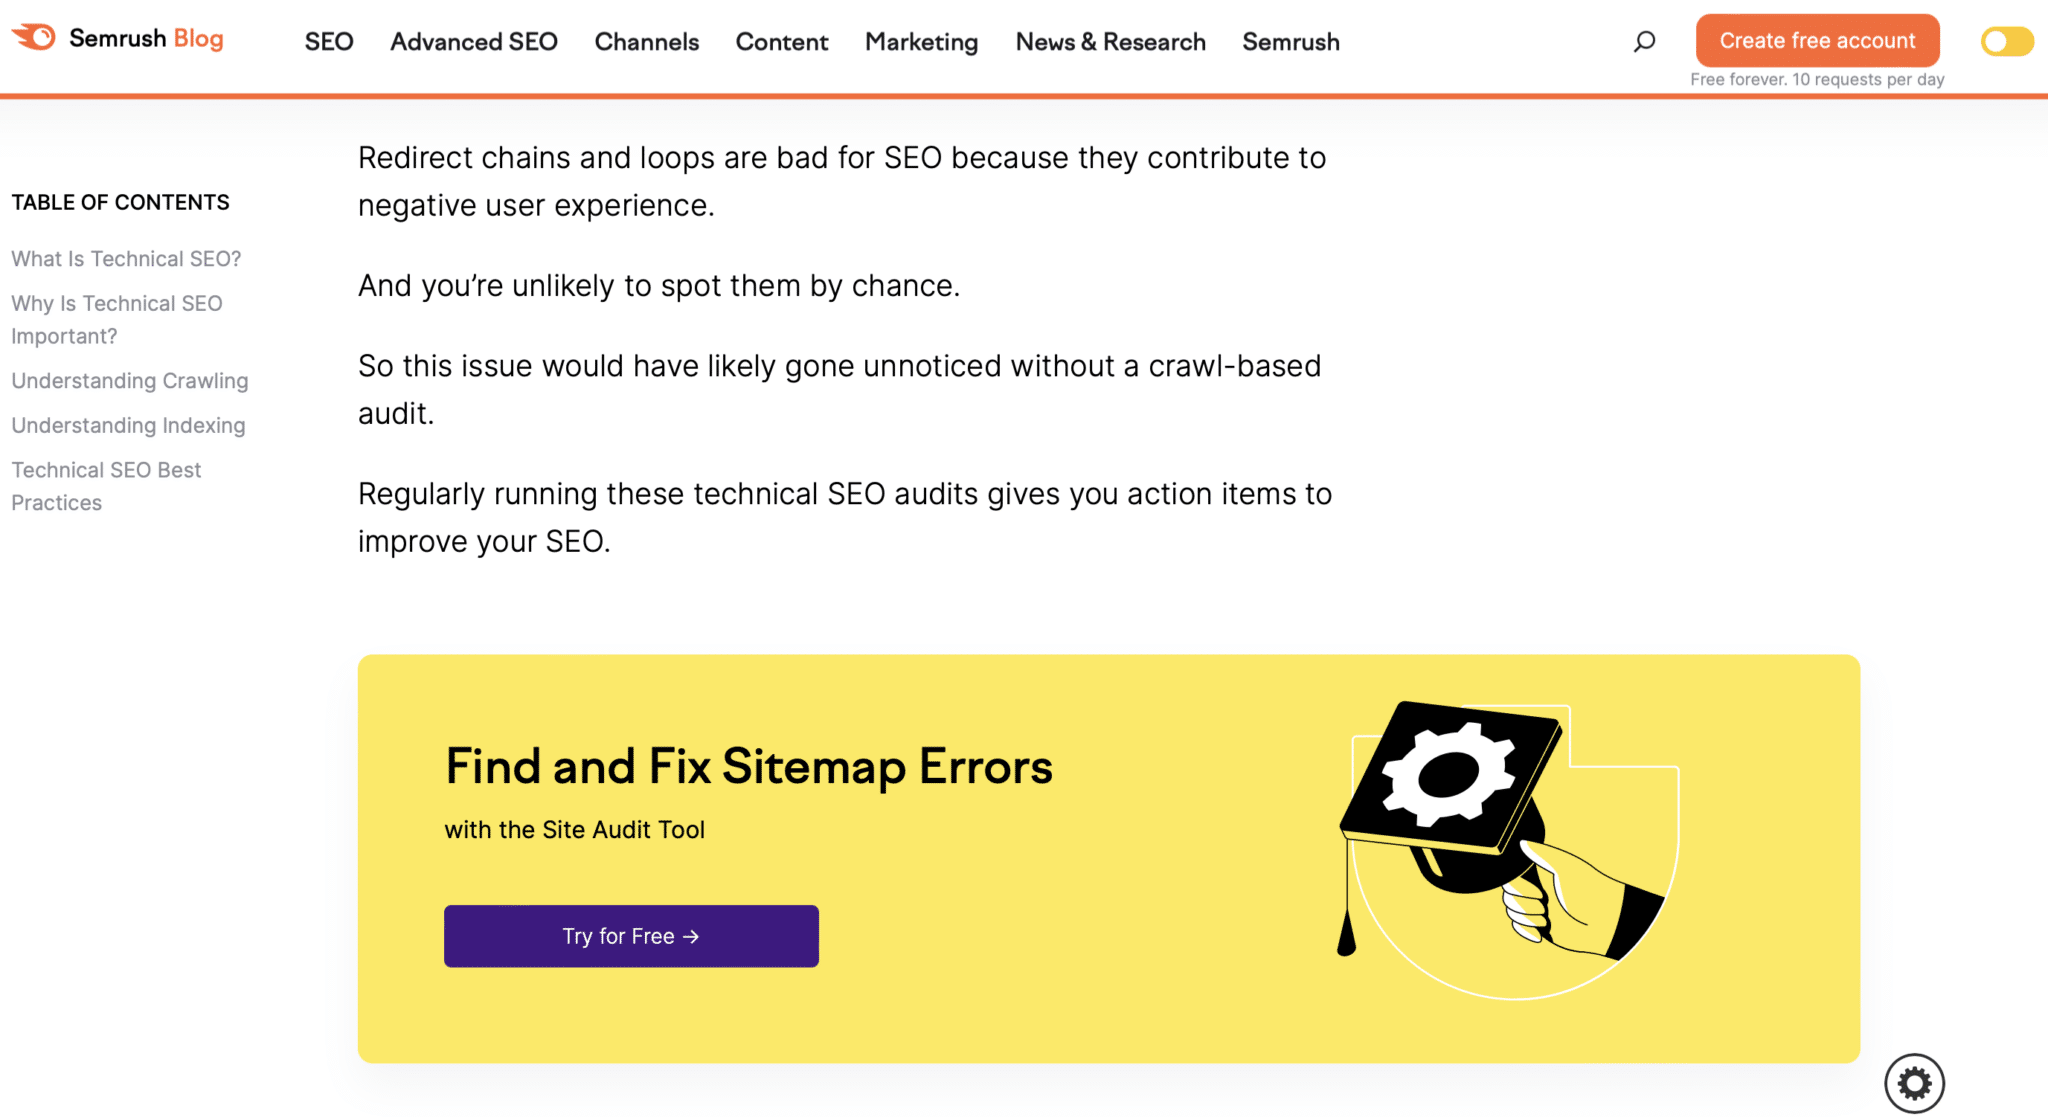Image resolution: width=2048 pixels, height=1117 pixels.
Task: Open the News & Research menu
Action: 1110,42
